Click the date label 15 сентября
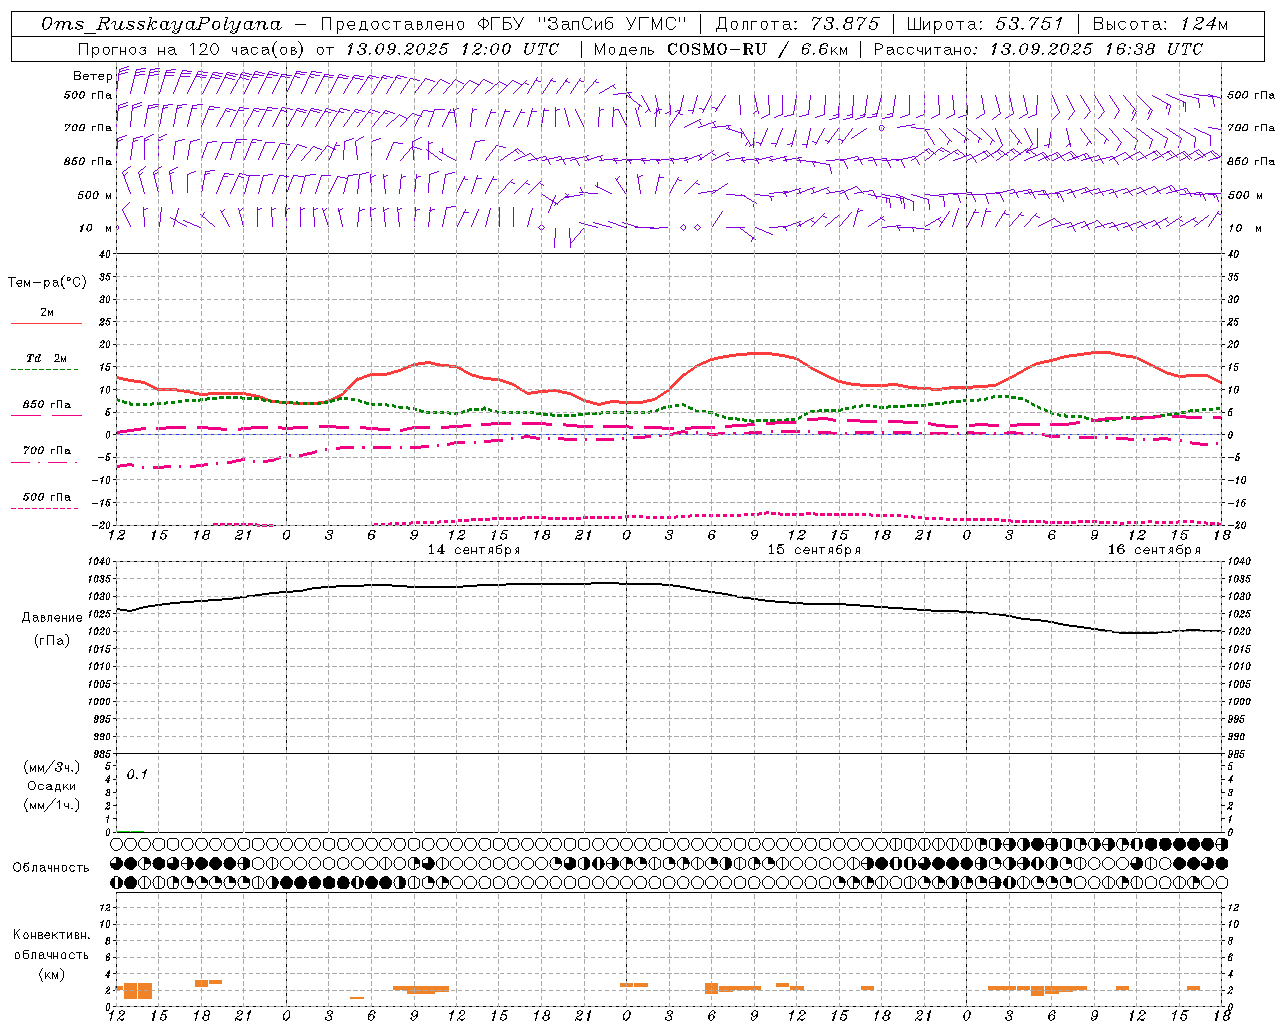 click(x=814, y=550)
